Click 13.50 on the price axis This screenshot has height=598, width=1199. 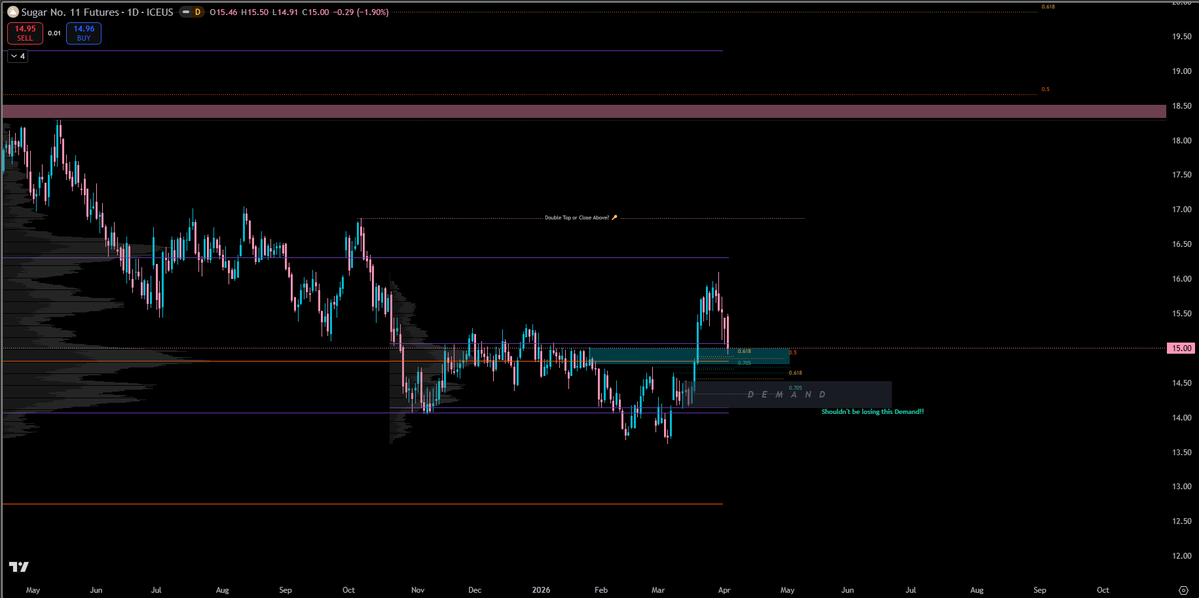(1182, 452)
